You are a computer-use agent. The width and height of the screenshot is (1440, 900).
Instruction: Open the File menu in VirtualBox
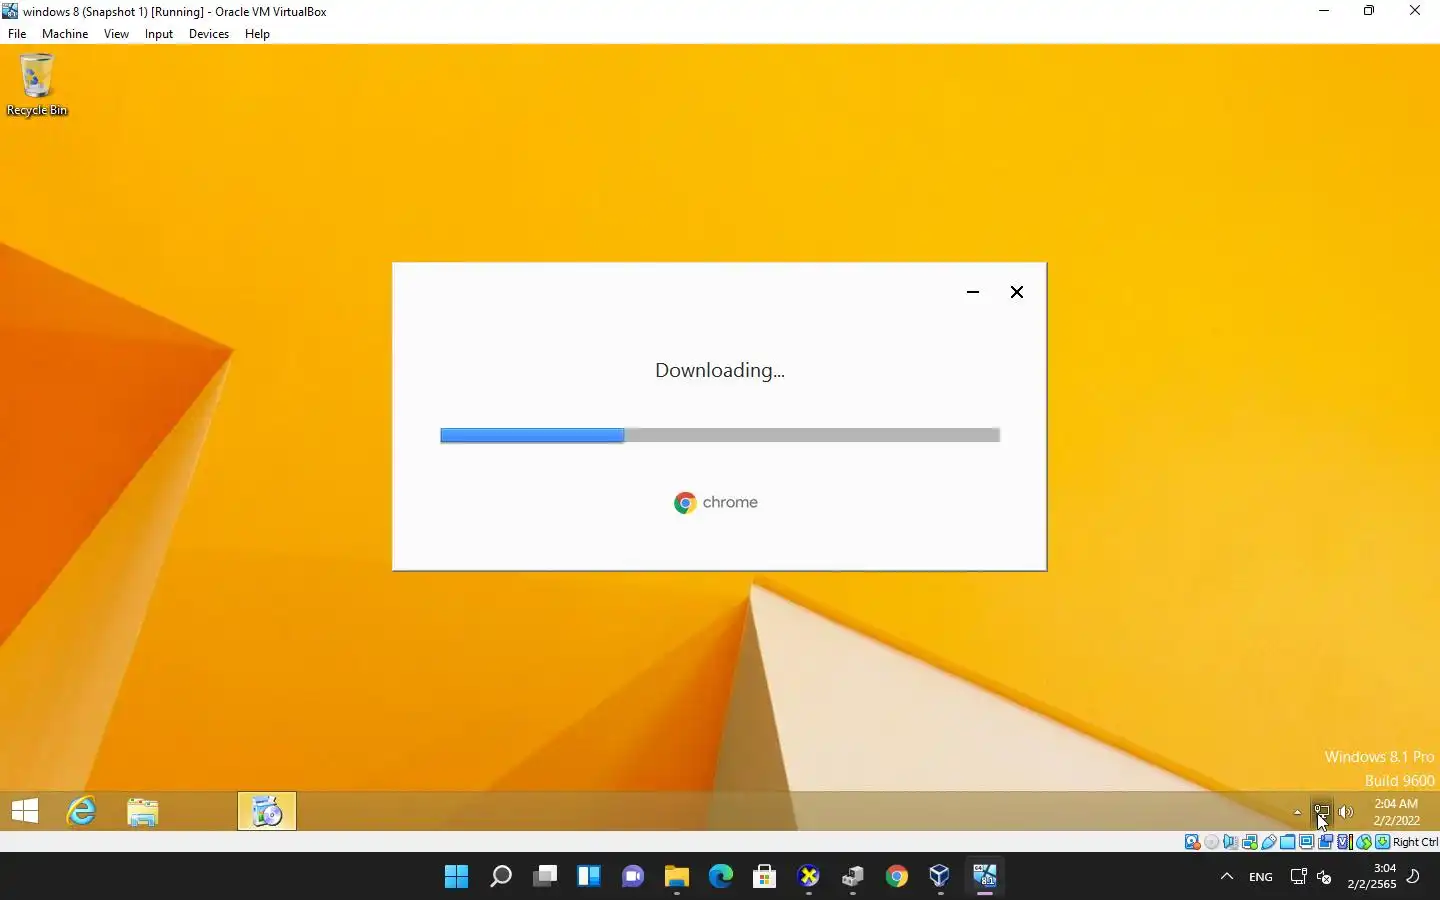17,34
